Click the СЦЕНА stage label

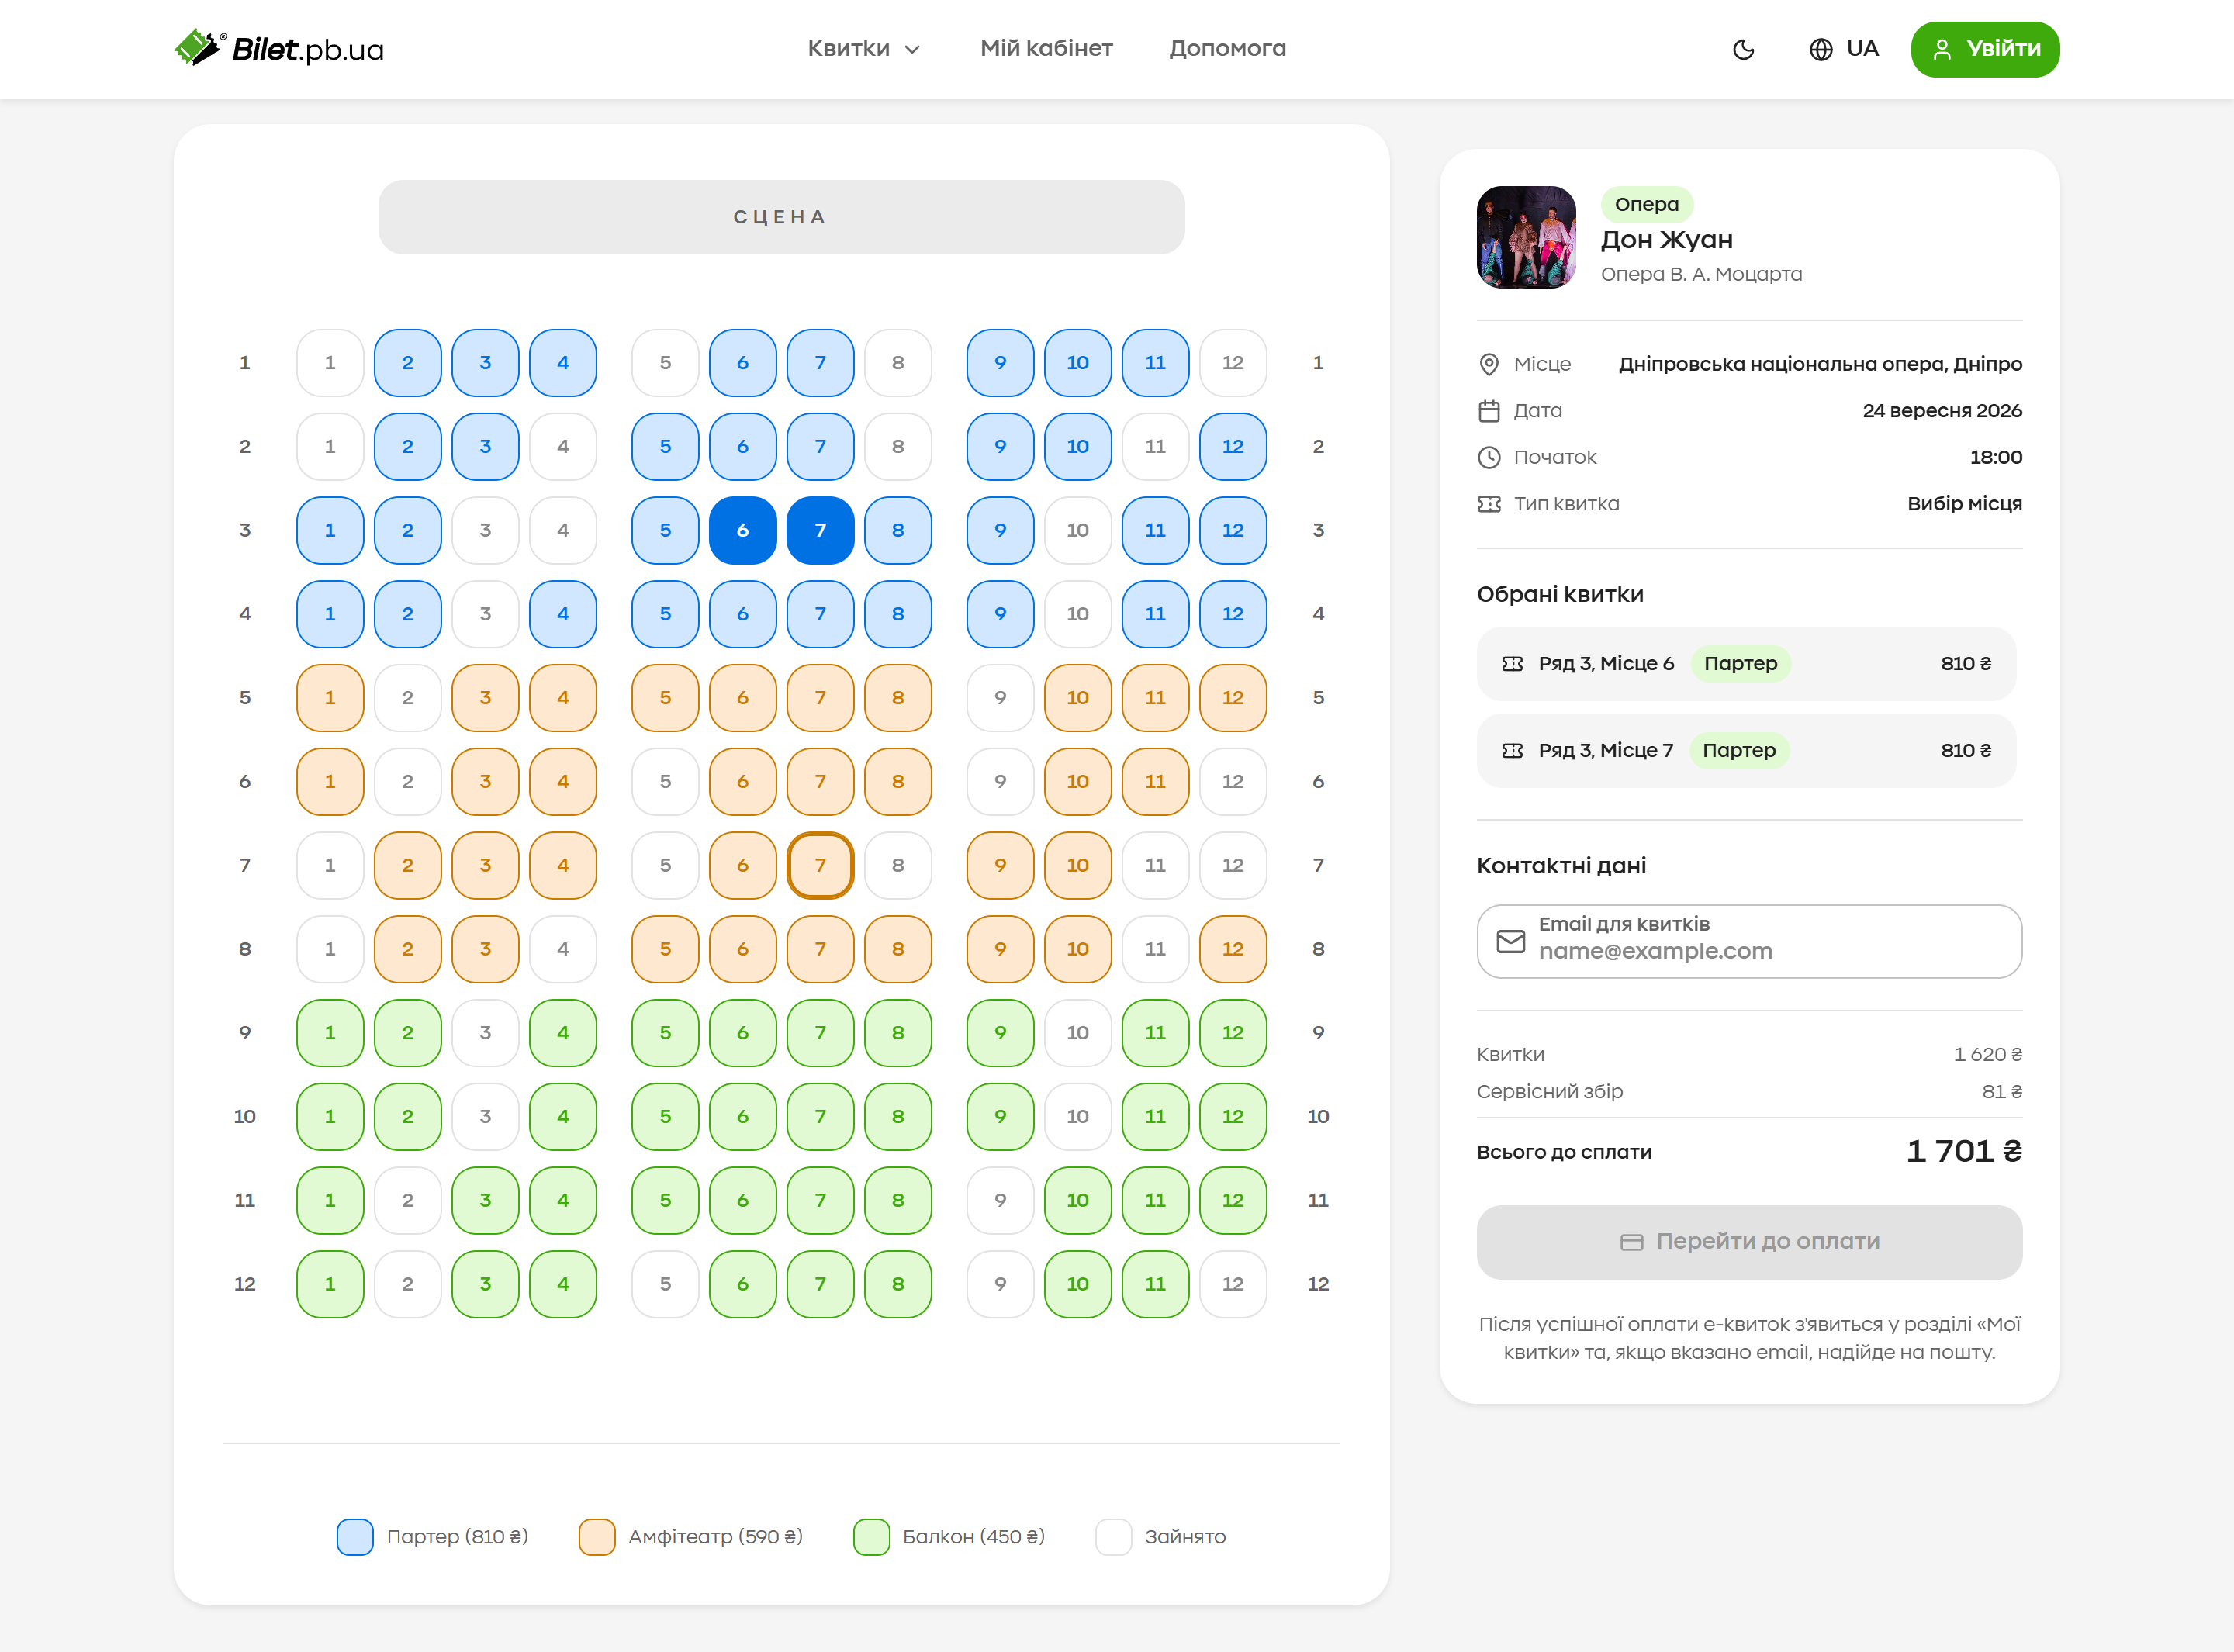click(x=781, y=217)
